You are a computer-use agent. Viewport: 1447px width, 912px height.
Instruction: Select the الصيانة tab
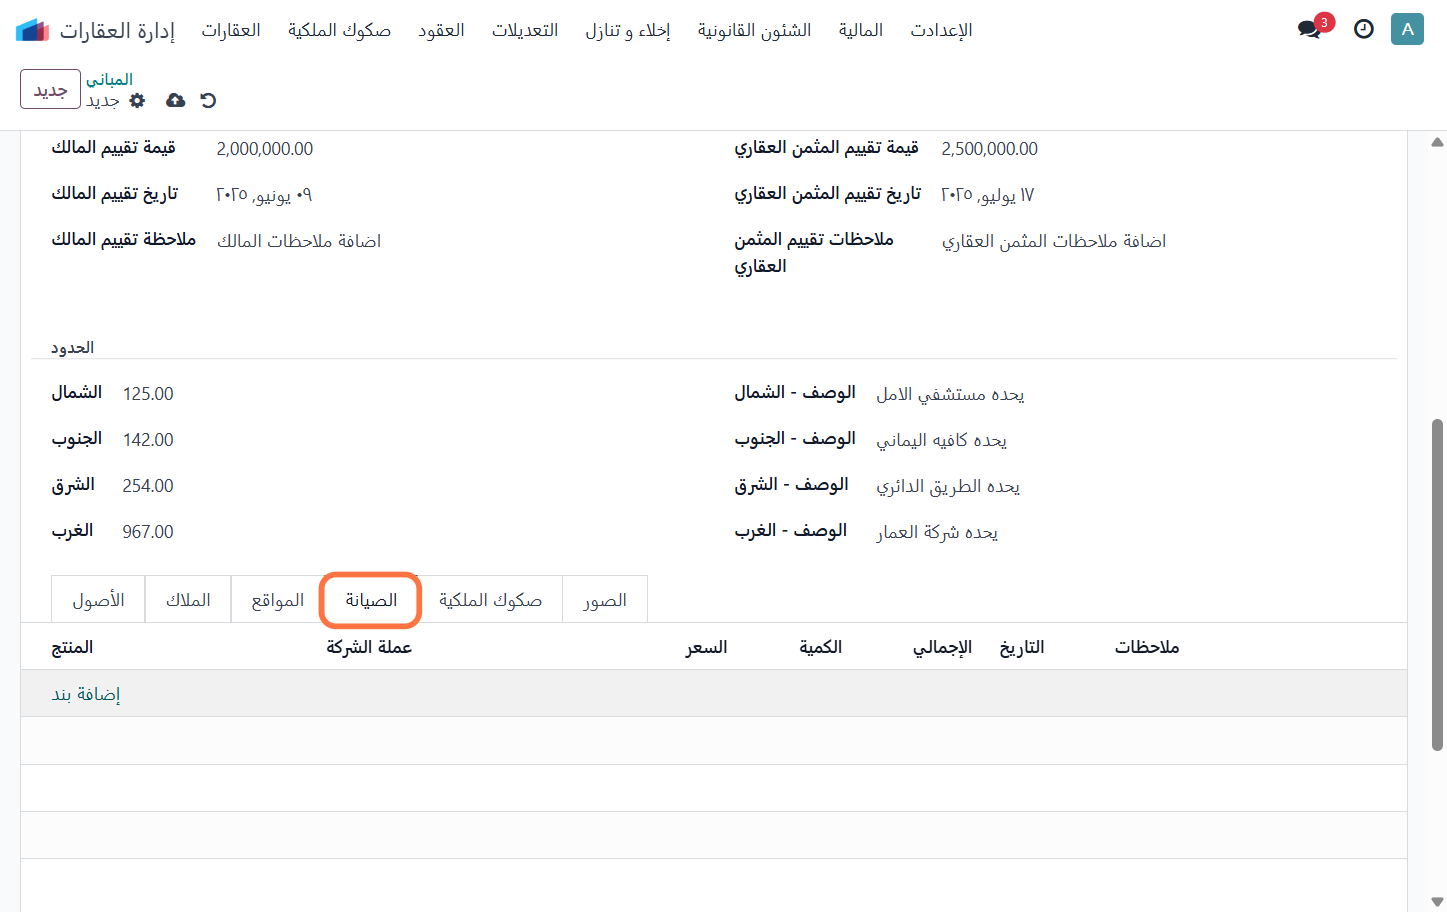coord(371,600)
